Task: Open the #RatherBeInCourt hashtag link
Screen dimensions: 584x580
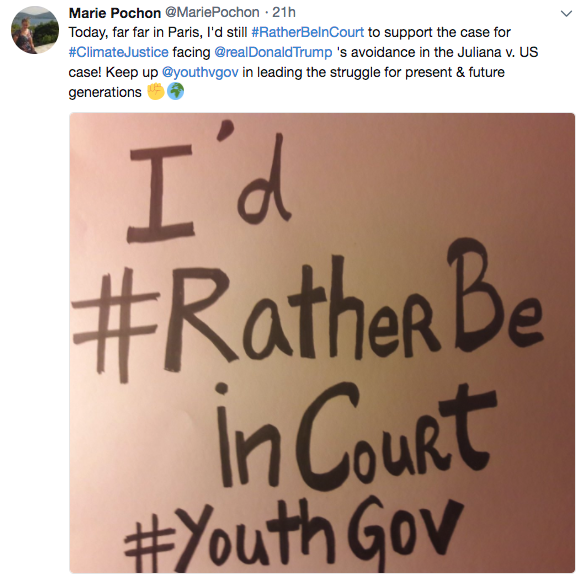Action: click(308, 32)
